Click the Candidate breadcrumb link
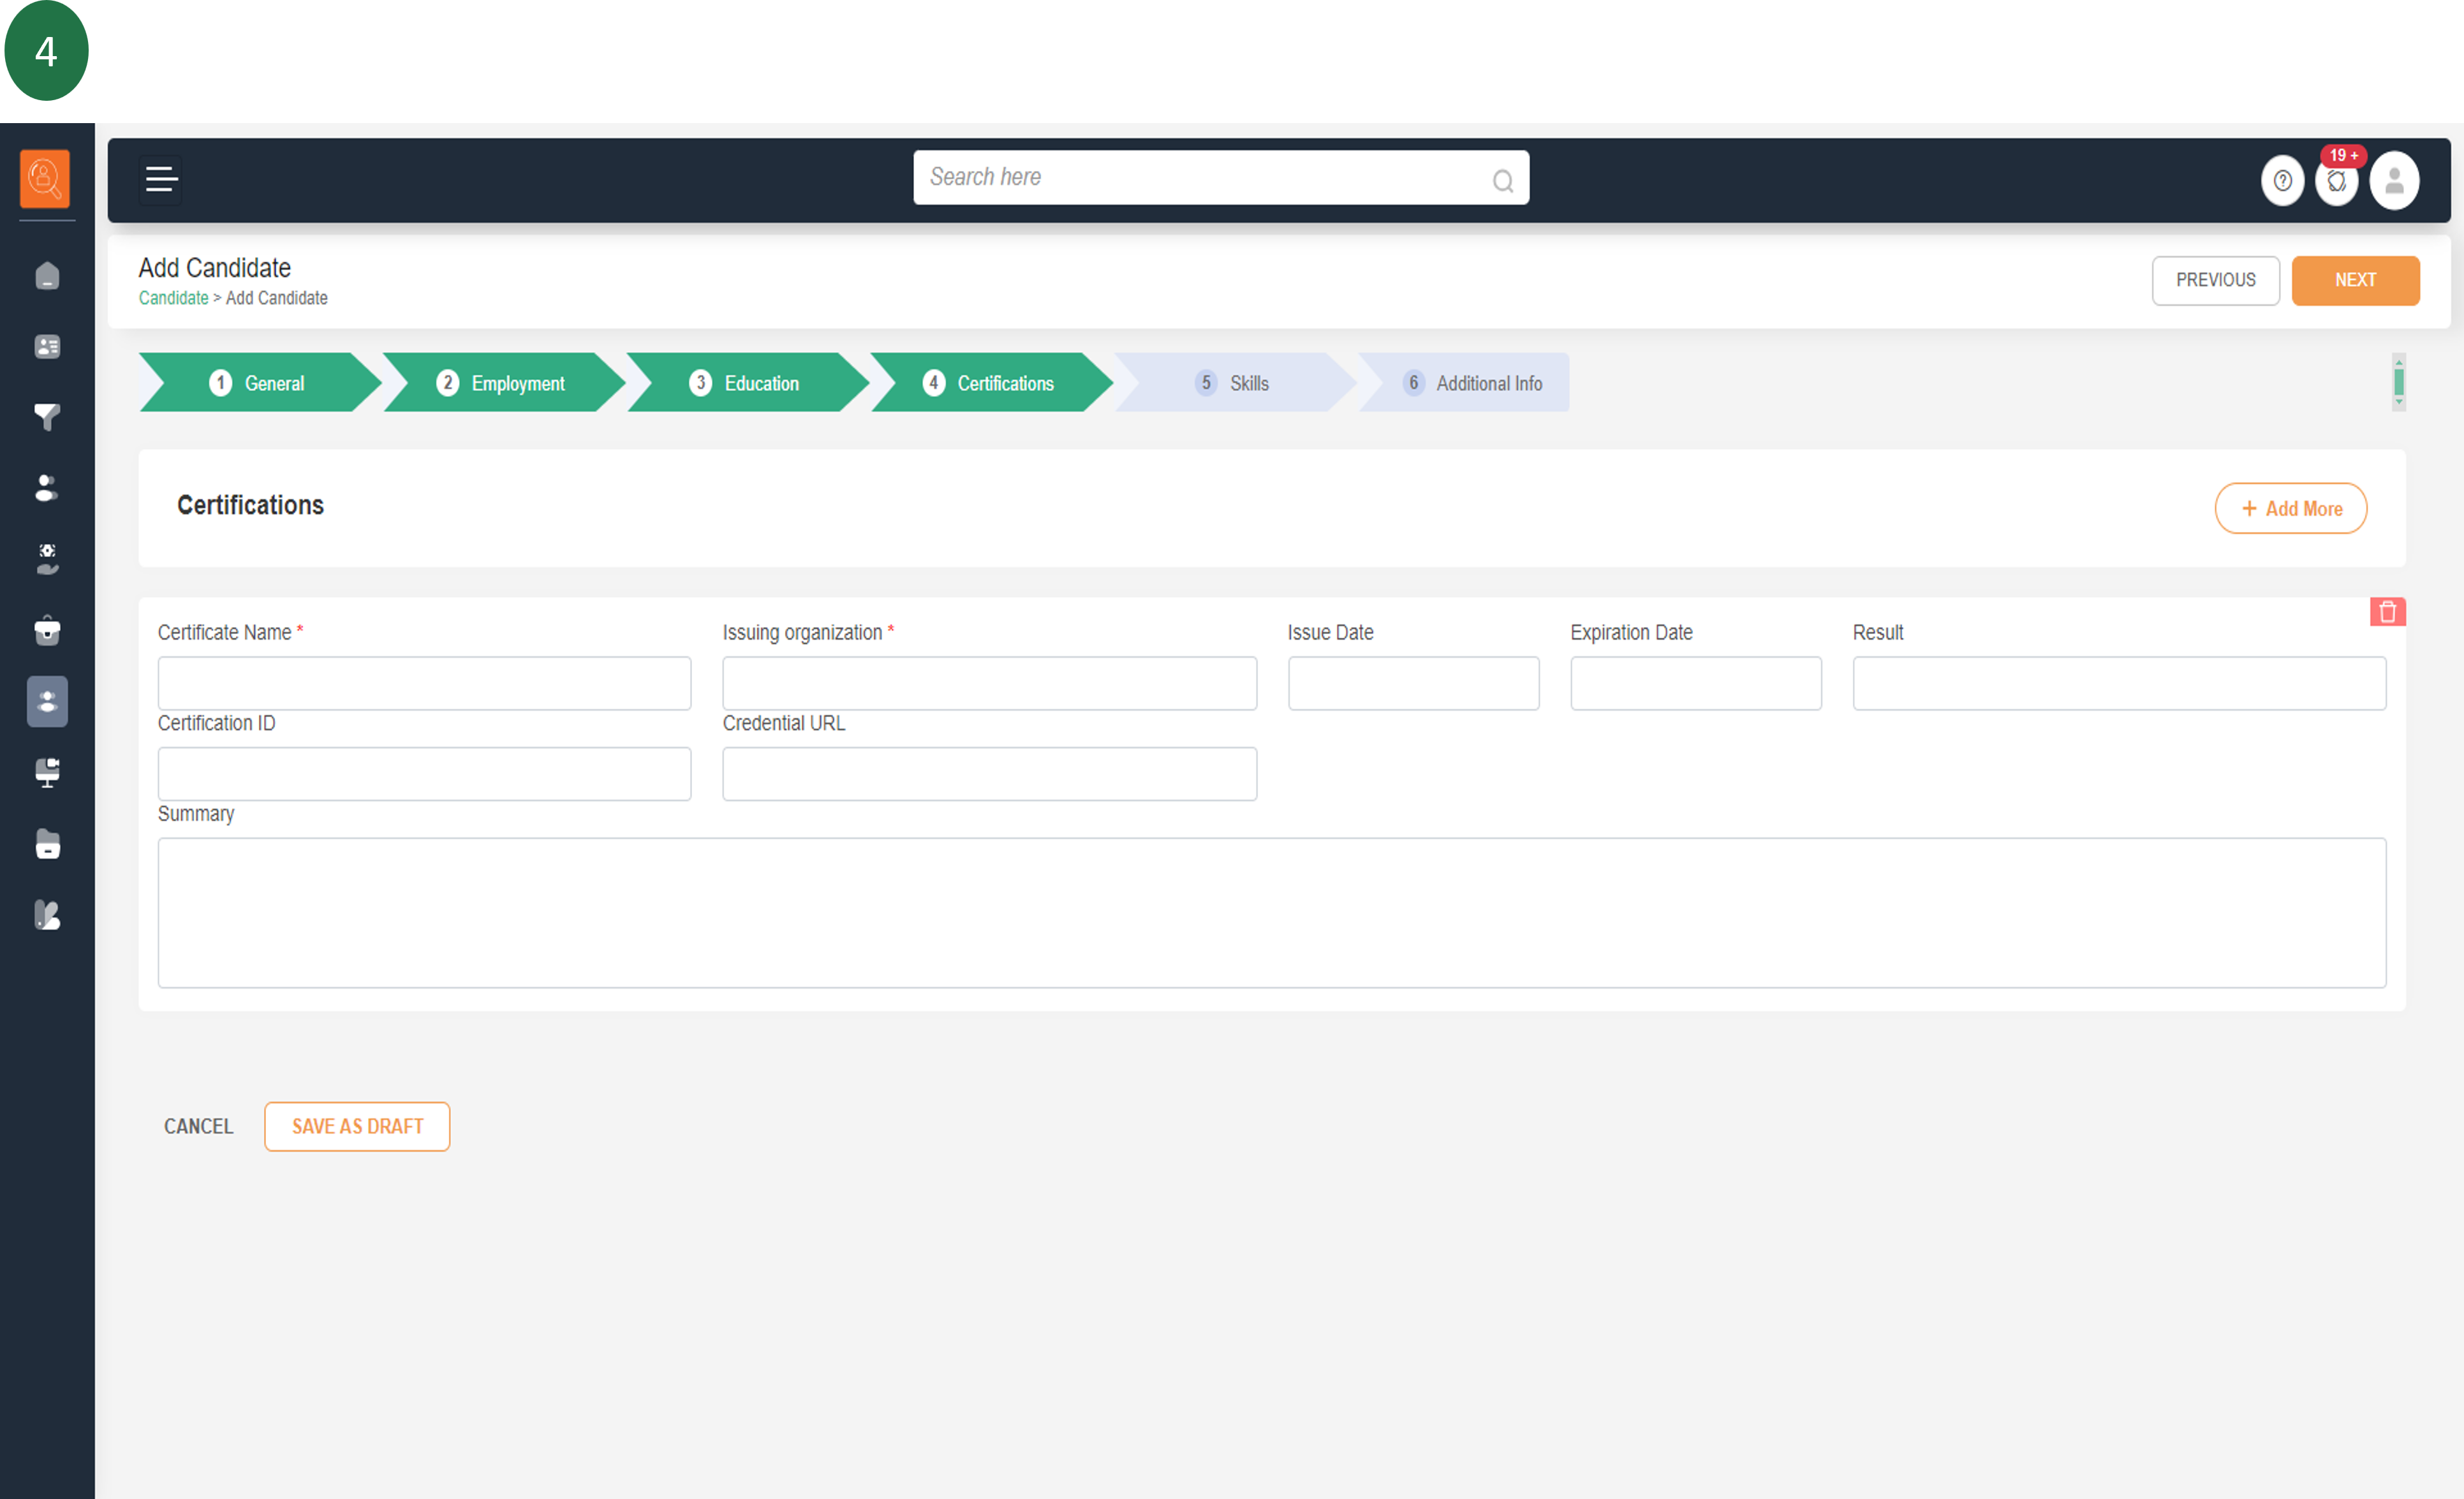This screenshot has width=2464, height=1499. (173, 298)
